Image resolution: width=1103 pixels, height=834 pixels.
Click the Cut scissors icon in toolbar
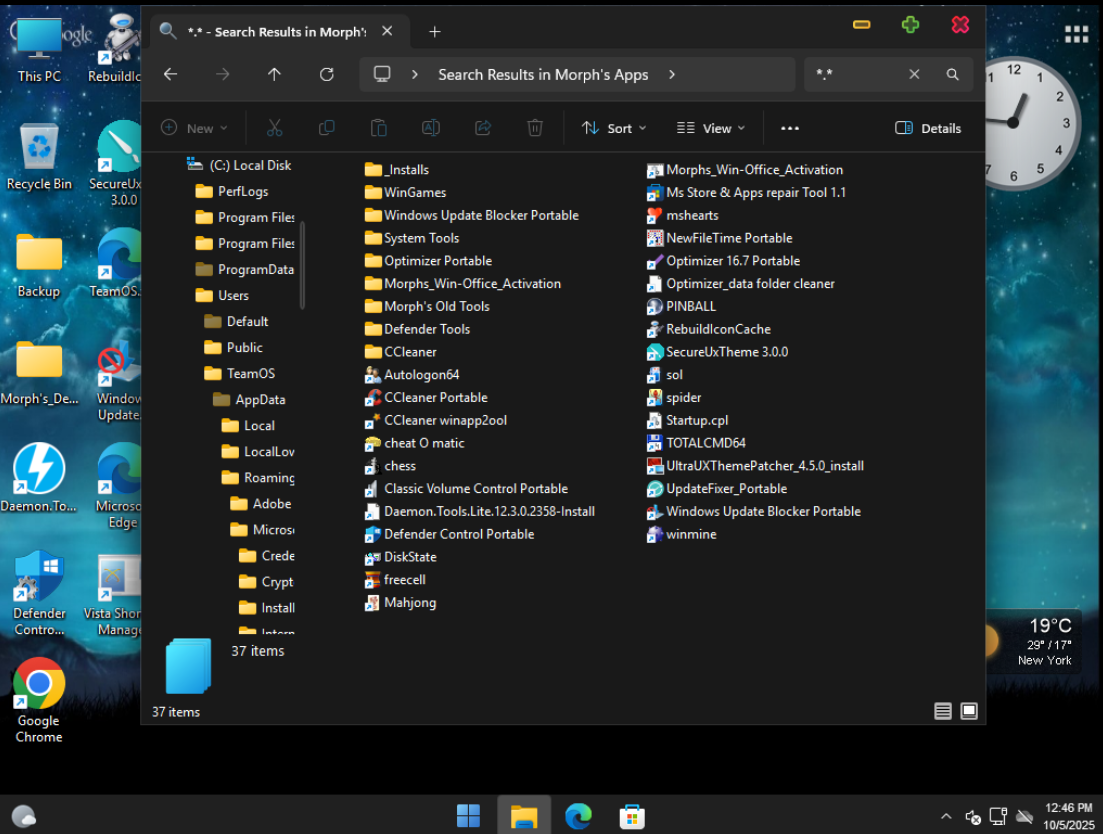point(274,128)
